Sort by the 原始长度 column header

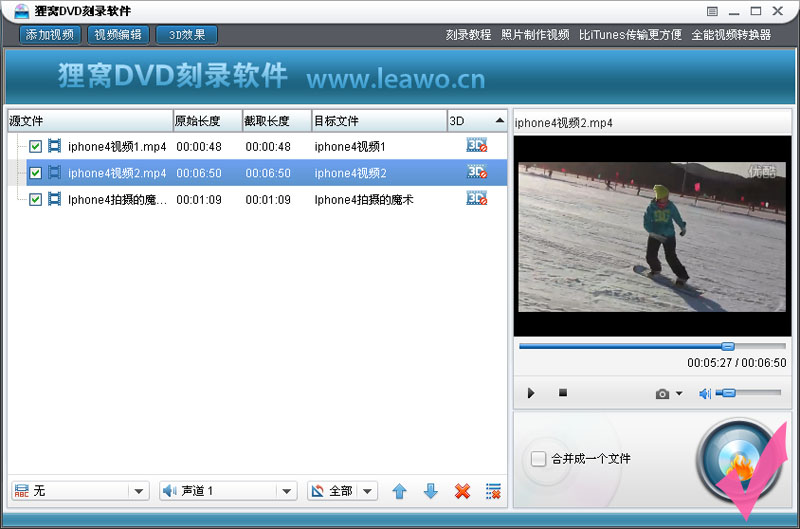click(x=208, y=121)
